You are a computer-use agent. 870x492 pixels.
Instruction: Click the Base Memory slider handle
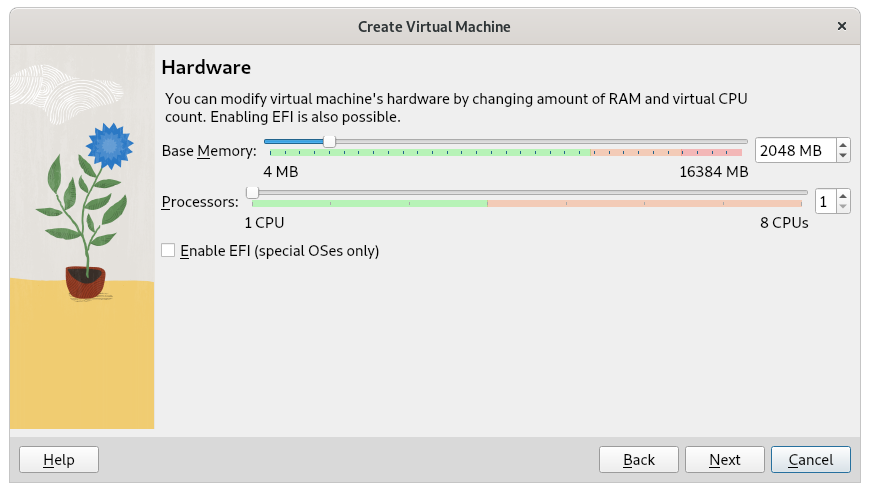329,141
